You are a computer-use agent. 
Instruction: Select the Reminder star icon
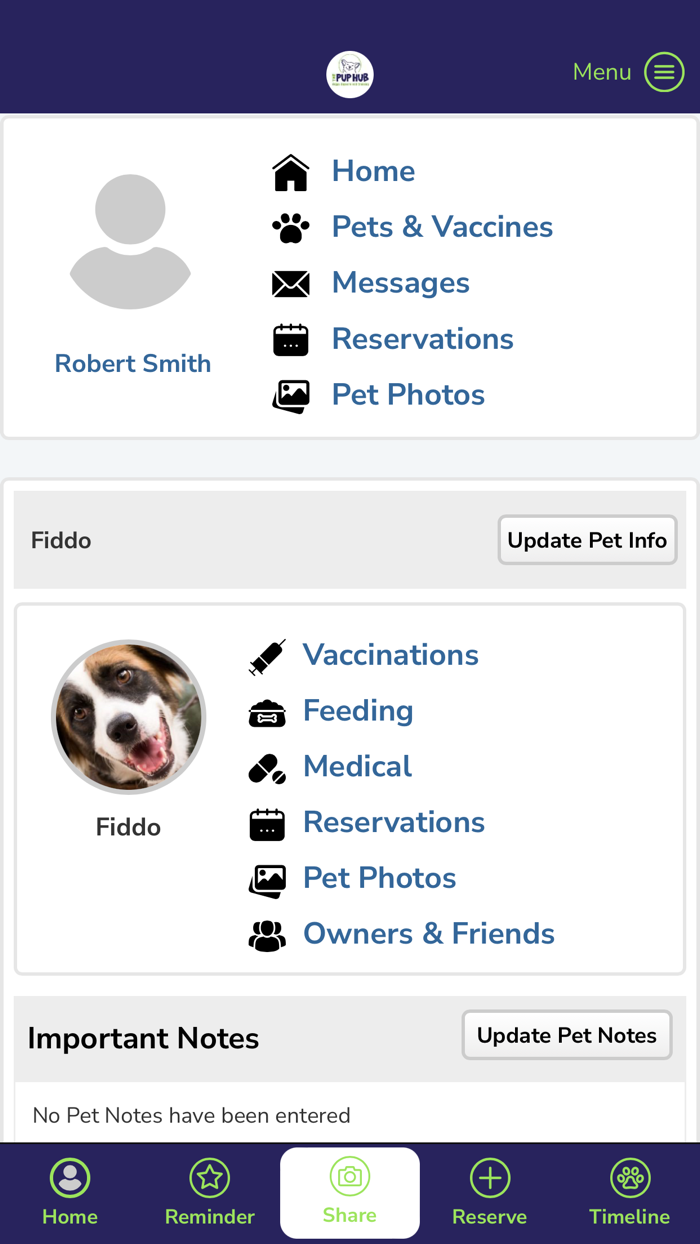pos(210,1178)
